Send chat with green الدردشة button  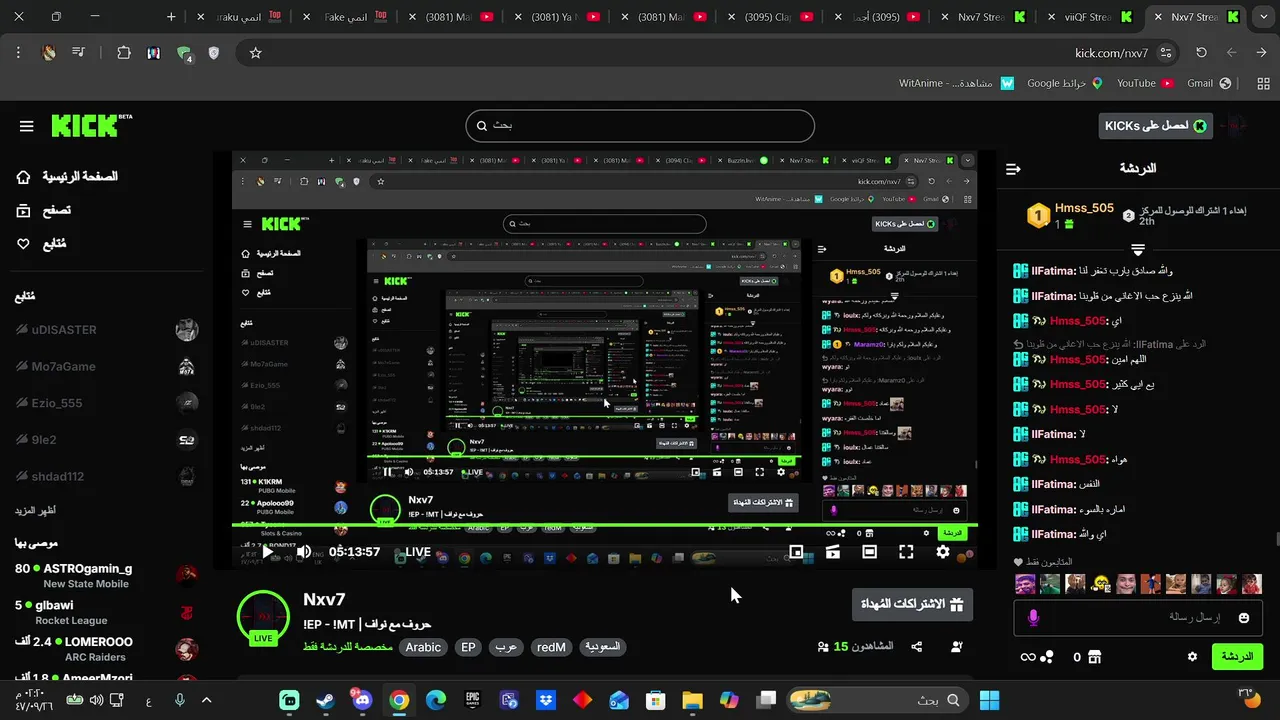[1237, 657]
